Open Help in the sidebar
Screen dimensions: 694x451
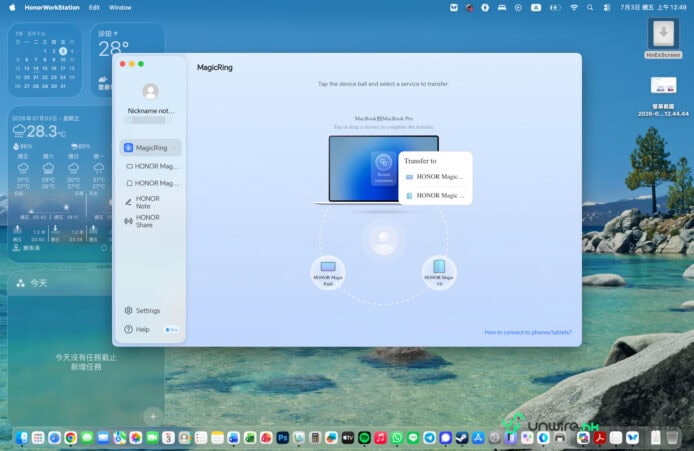tap(137, 329)
